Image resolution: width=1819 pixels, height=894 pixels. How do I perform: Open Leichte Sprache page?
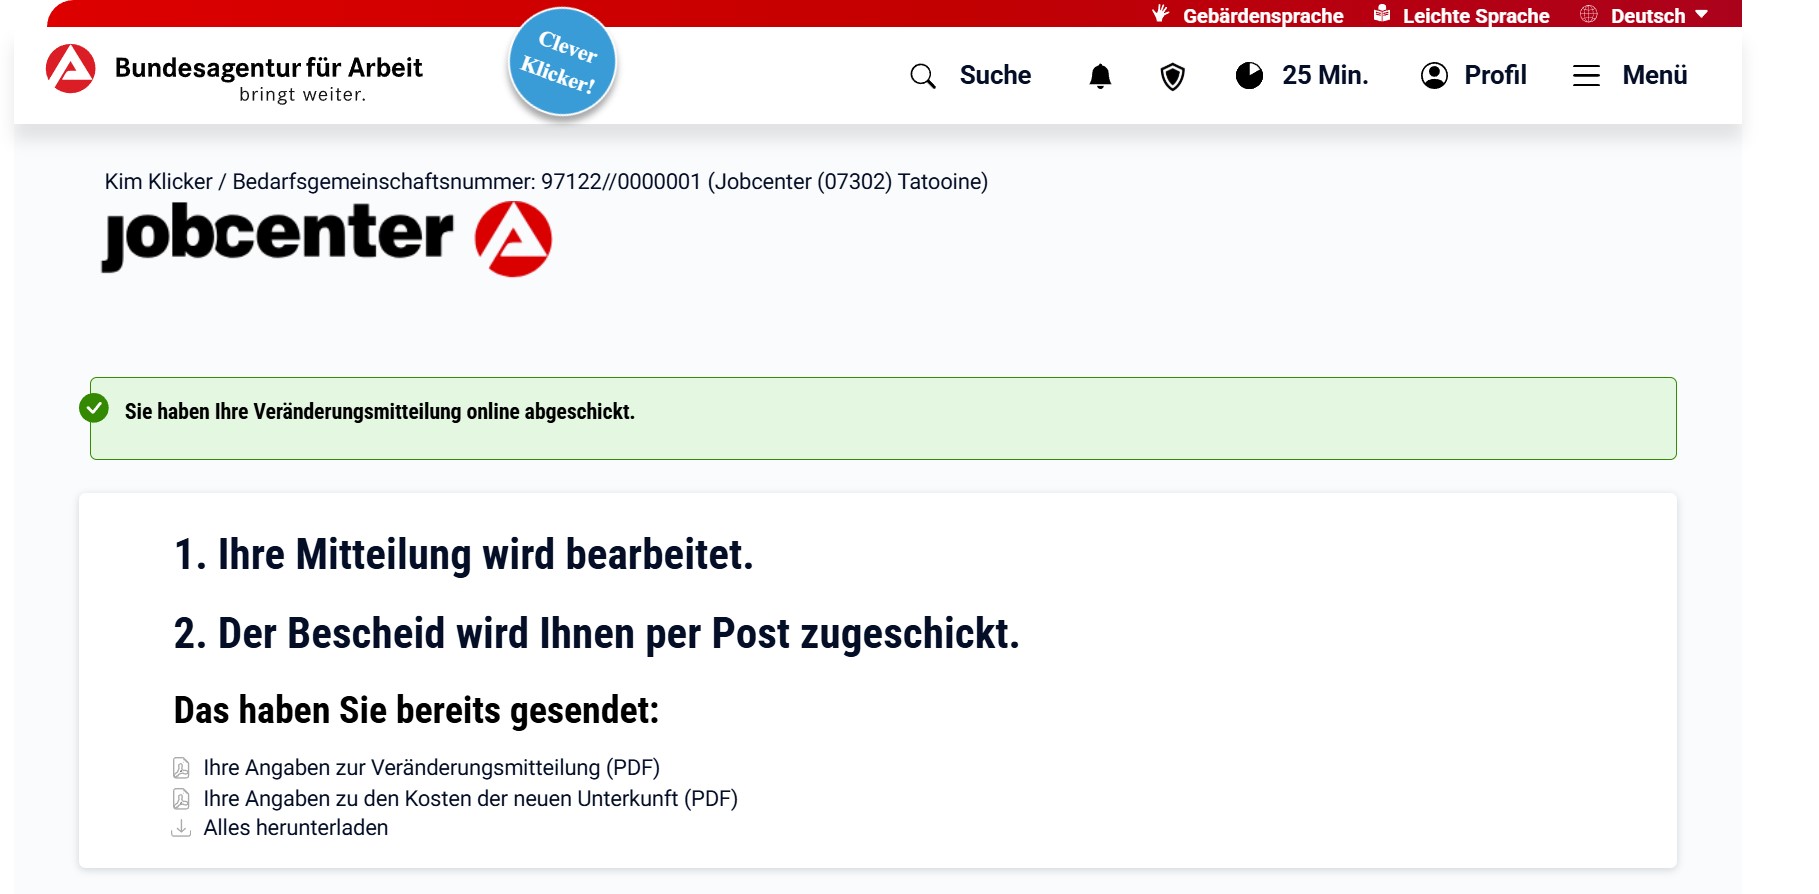click(1475, 16)
